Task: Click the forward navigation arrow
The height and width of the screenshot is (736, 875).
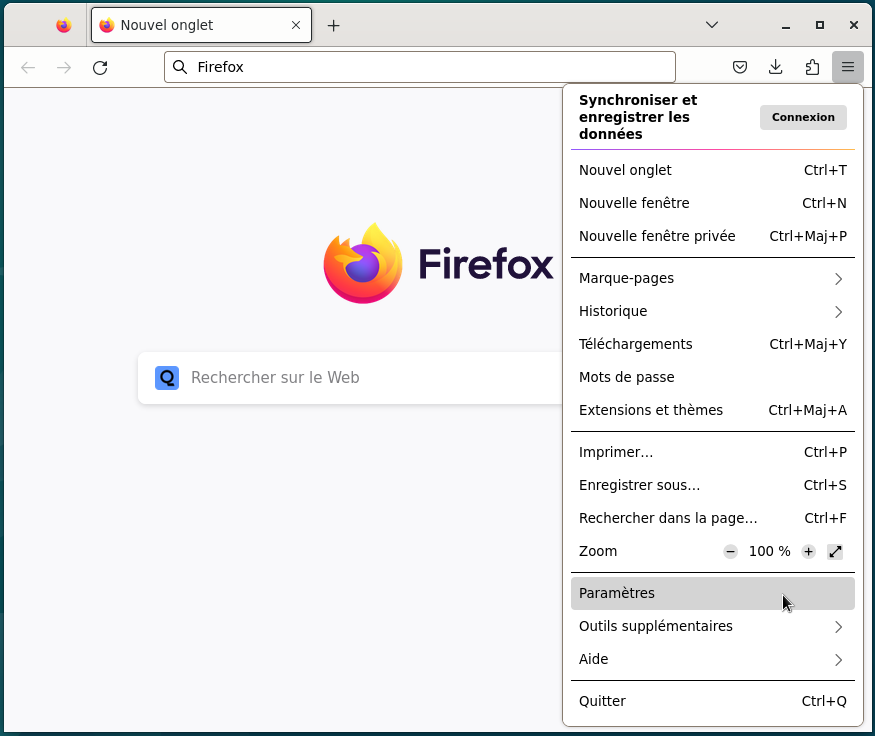Action: [64, 68]
